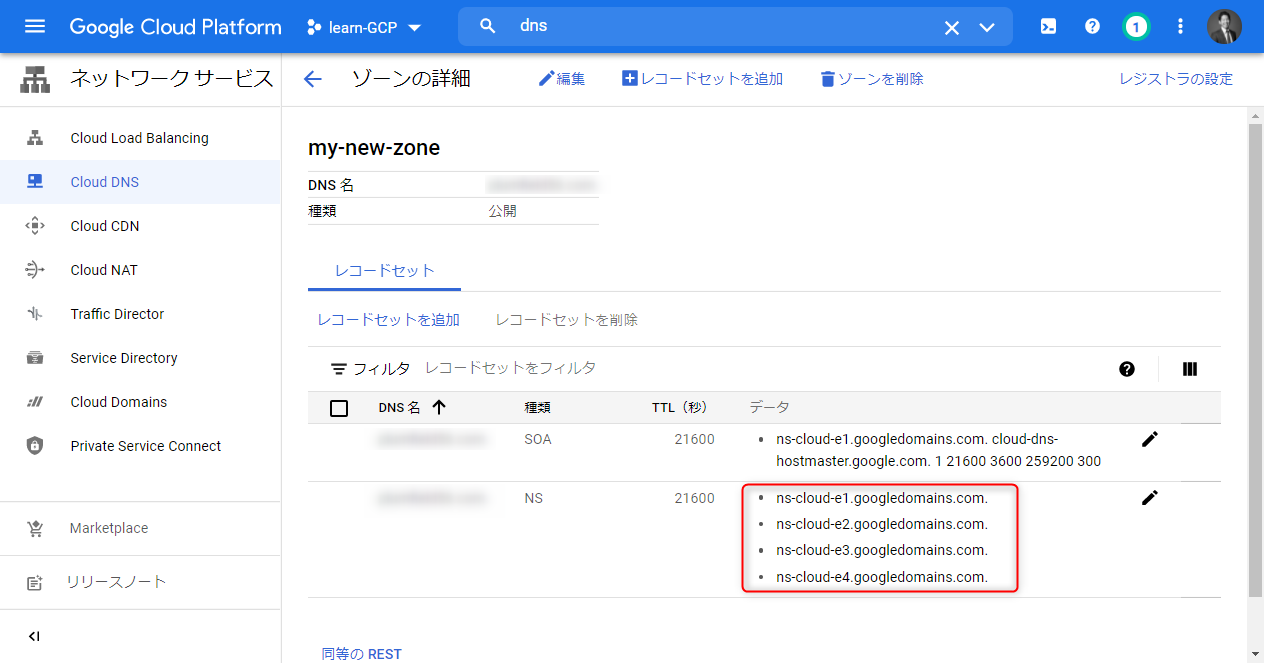The image size is (1264, 663).
Task: Click 編集 edit zone button
Action: tap(562, 79)
